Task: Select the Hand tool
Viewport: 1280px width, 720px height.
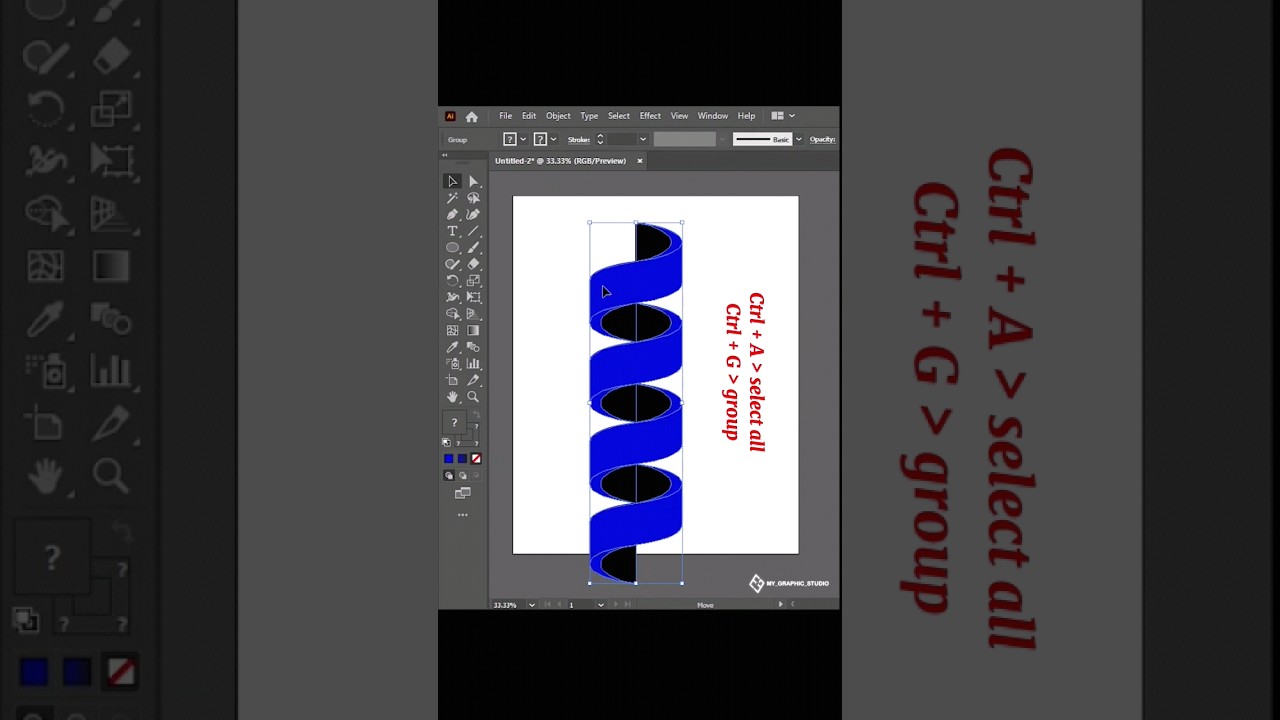Action: [452, 397]
